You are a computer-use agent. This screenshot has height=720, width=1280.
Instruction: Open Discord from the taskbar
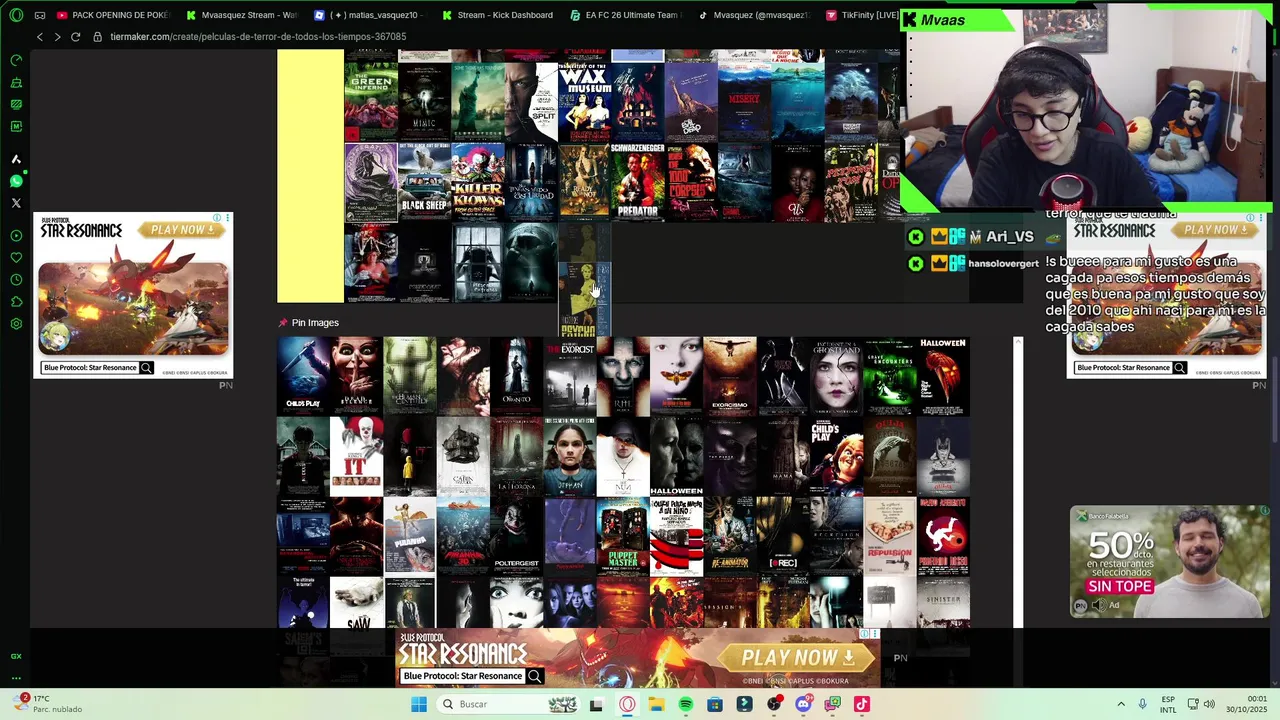coord(803,704)
